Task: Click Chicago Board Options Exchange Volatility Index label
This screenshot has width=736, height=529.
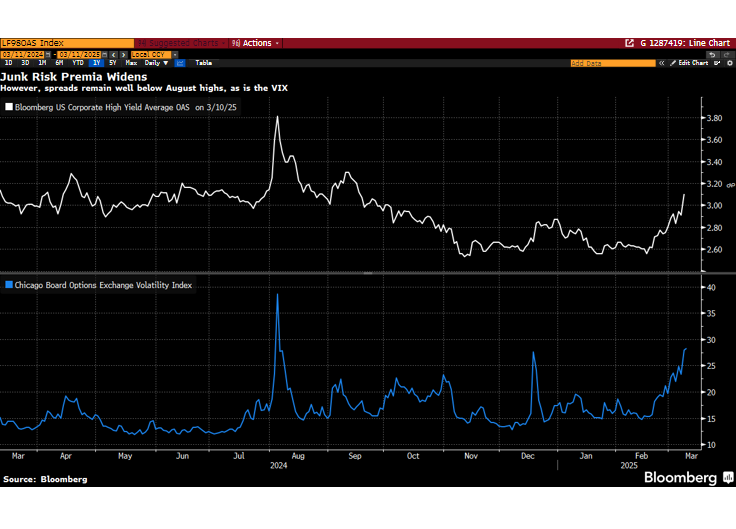Action: (x=103, y=285)
